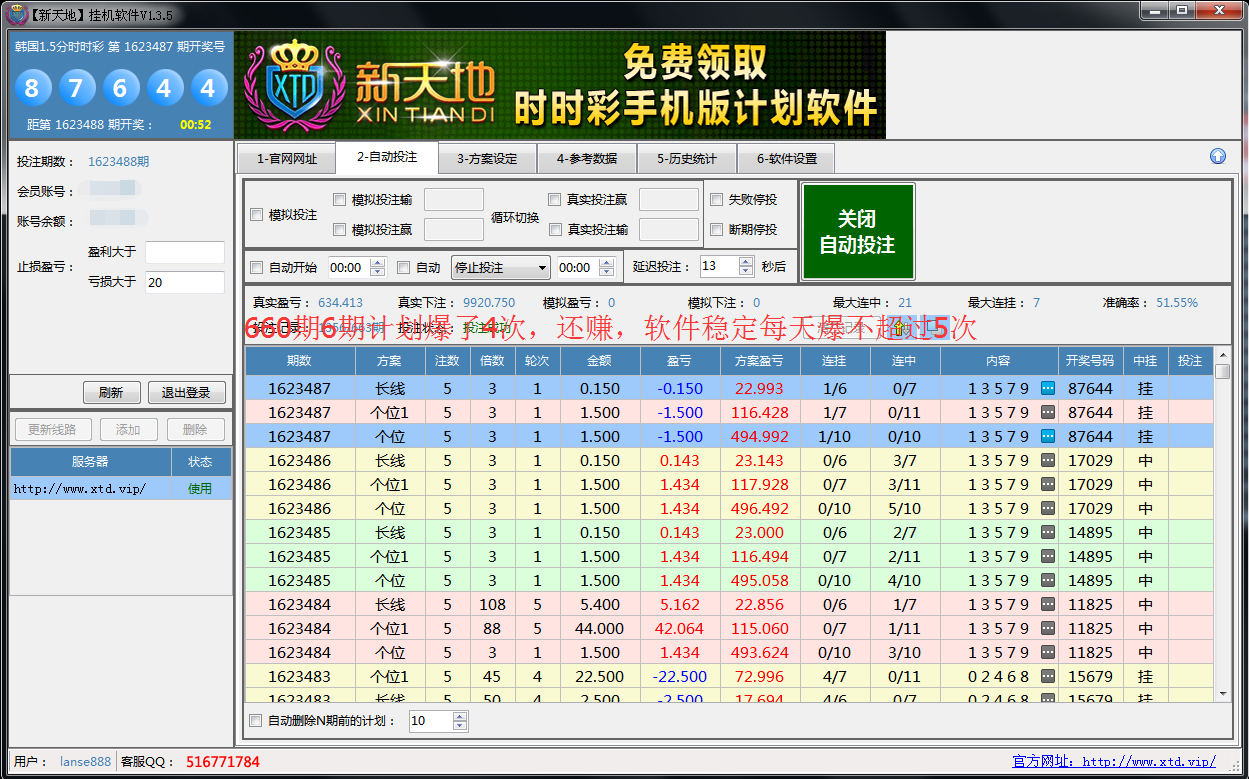Click the 删除 server button
The width and height of the screenshot is (1249, 779).
pos(195,429)
